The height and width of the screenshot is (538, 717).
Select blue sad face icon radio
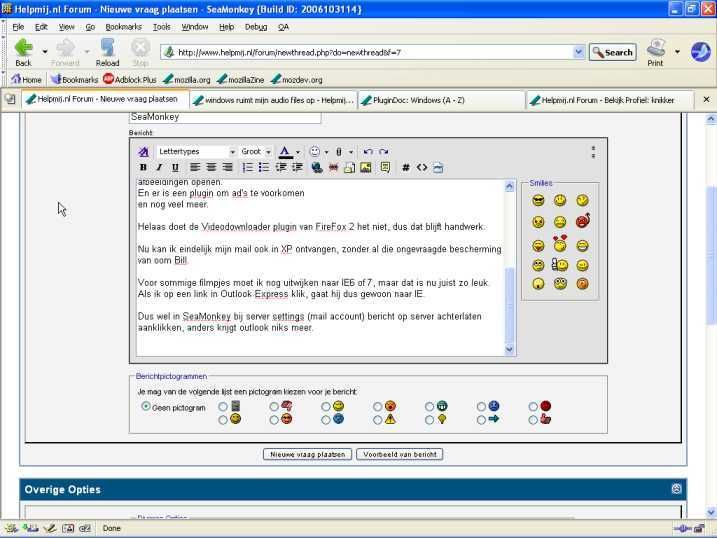tap(481, 406)
